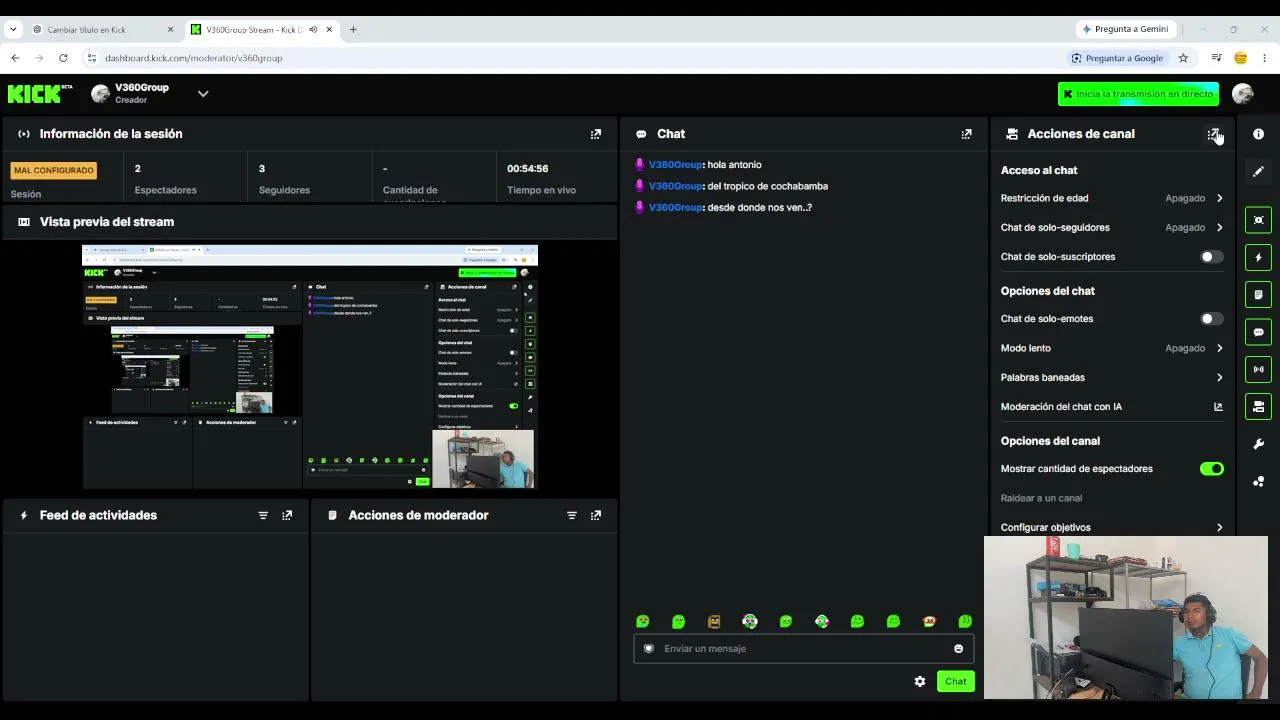Open the wrench tools icon in sidebar

tap(1258, 444)
